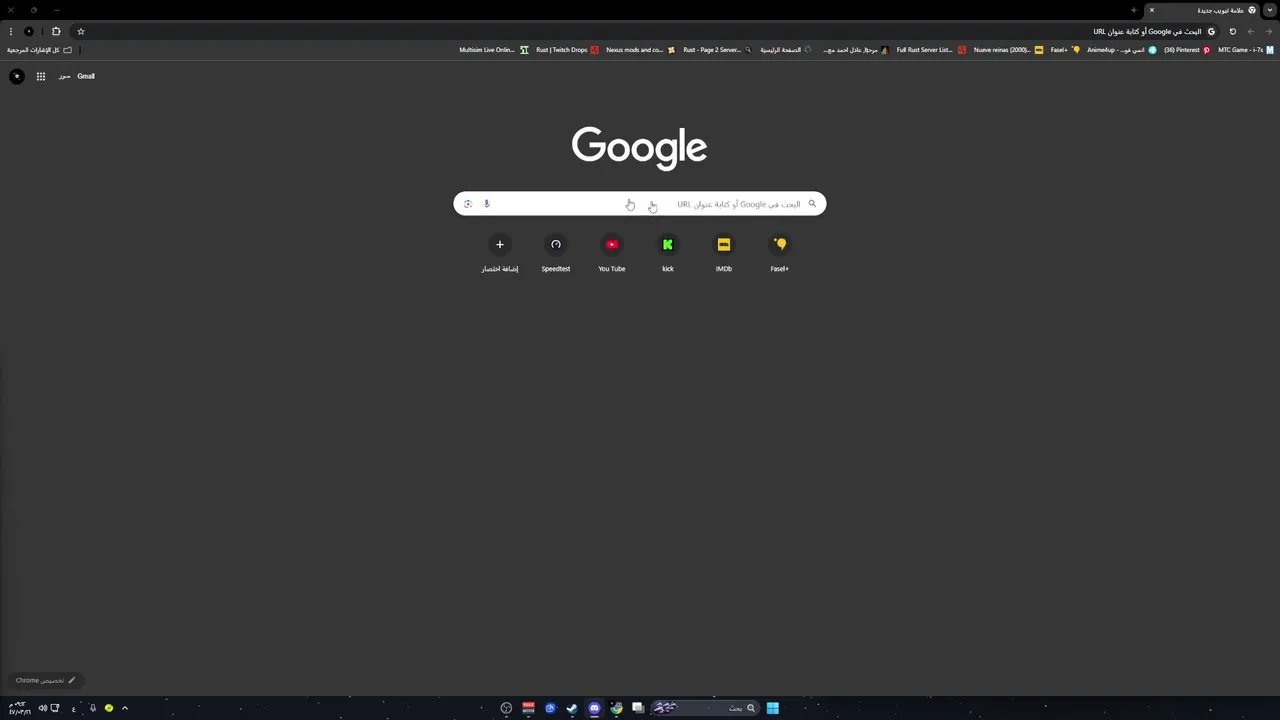The image size is (1280, 720).
Task: Open the Chrome profile avatar in toolbar
Action: [29, 32]
